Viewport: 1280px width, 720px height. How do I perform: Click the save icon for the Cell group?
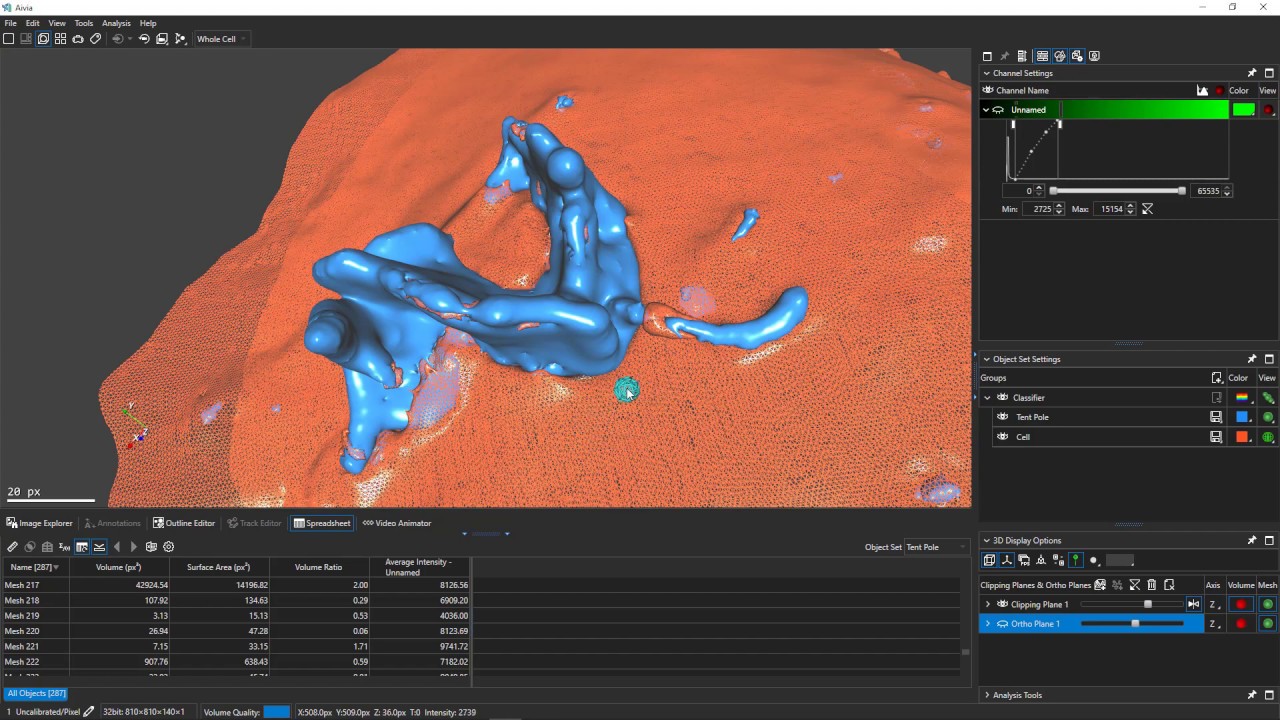(x=1216, y=437)
